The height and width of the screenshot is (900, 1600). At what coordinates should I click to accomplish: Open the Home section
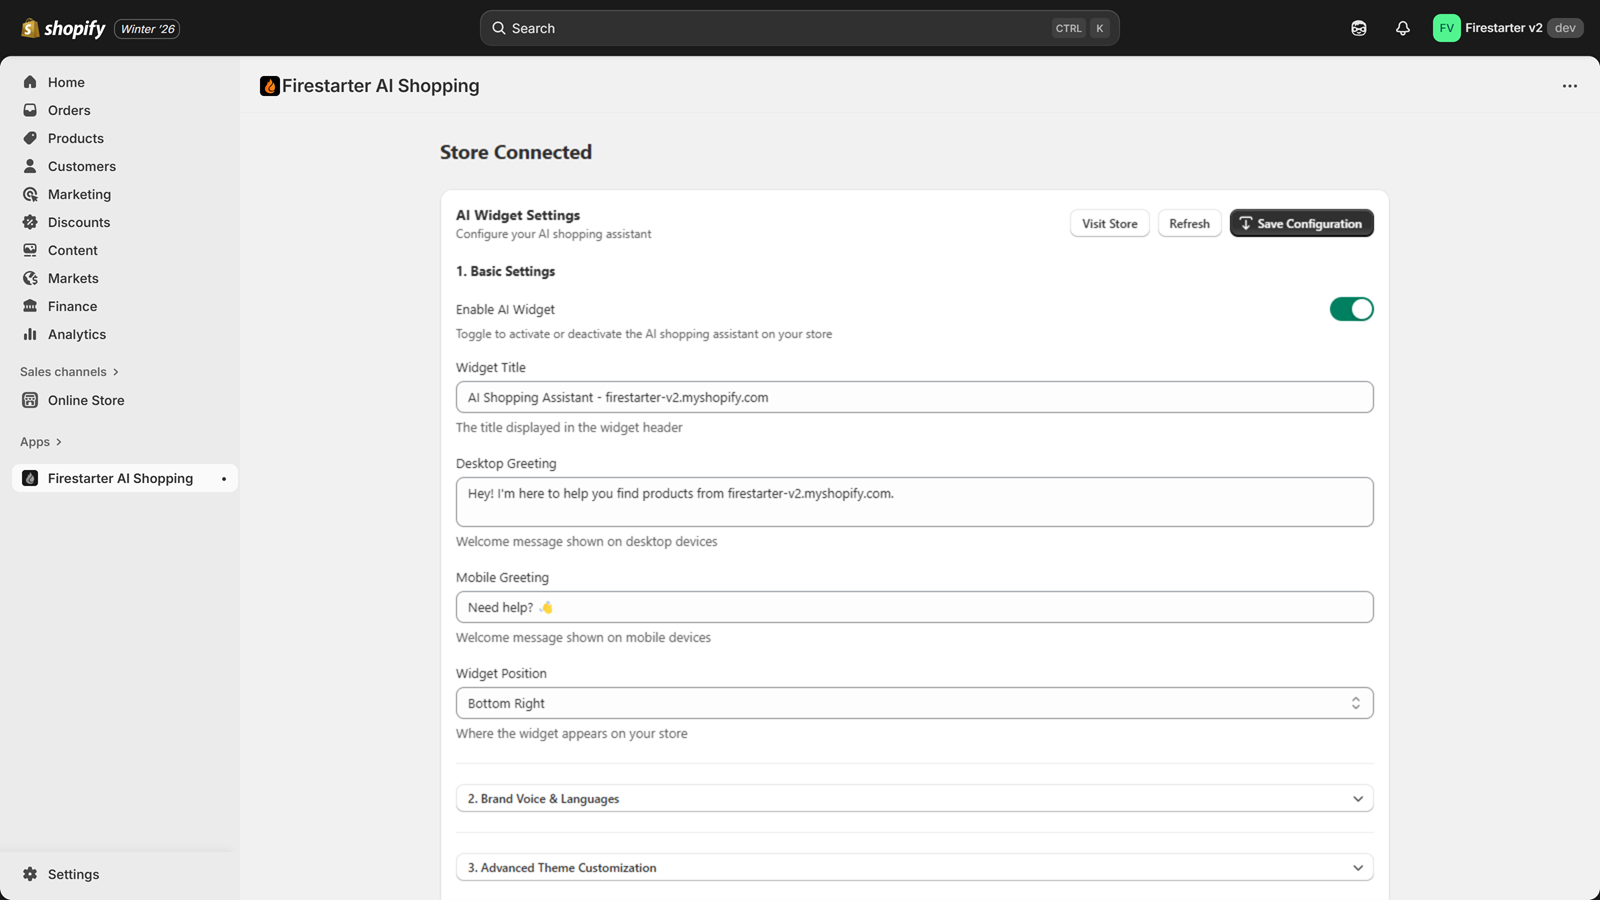[x=66, y=82]
